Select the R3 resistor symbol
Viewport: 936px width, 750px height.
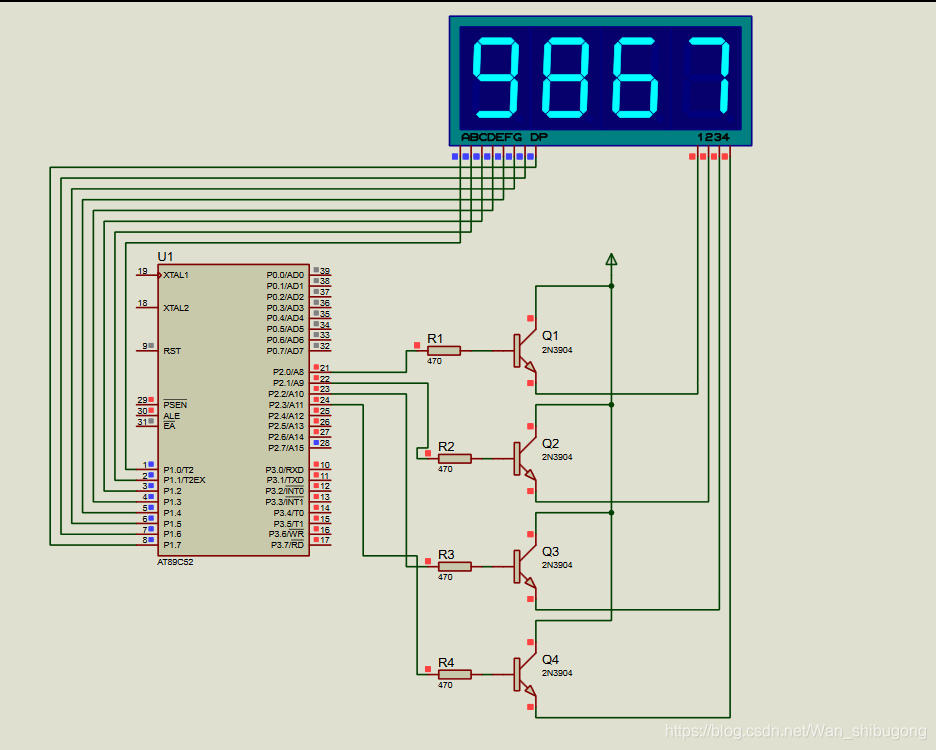coord(454,567)
